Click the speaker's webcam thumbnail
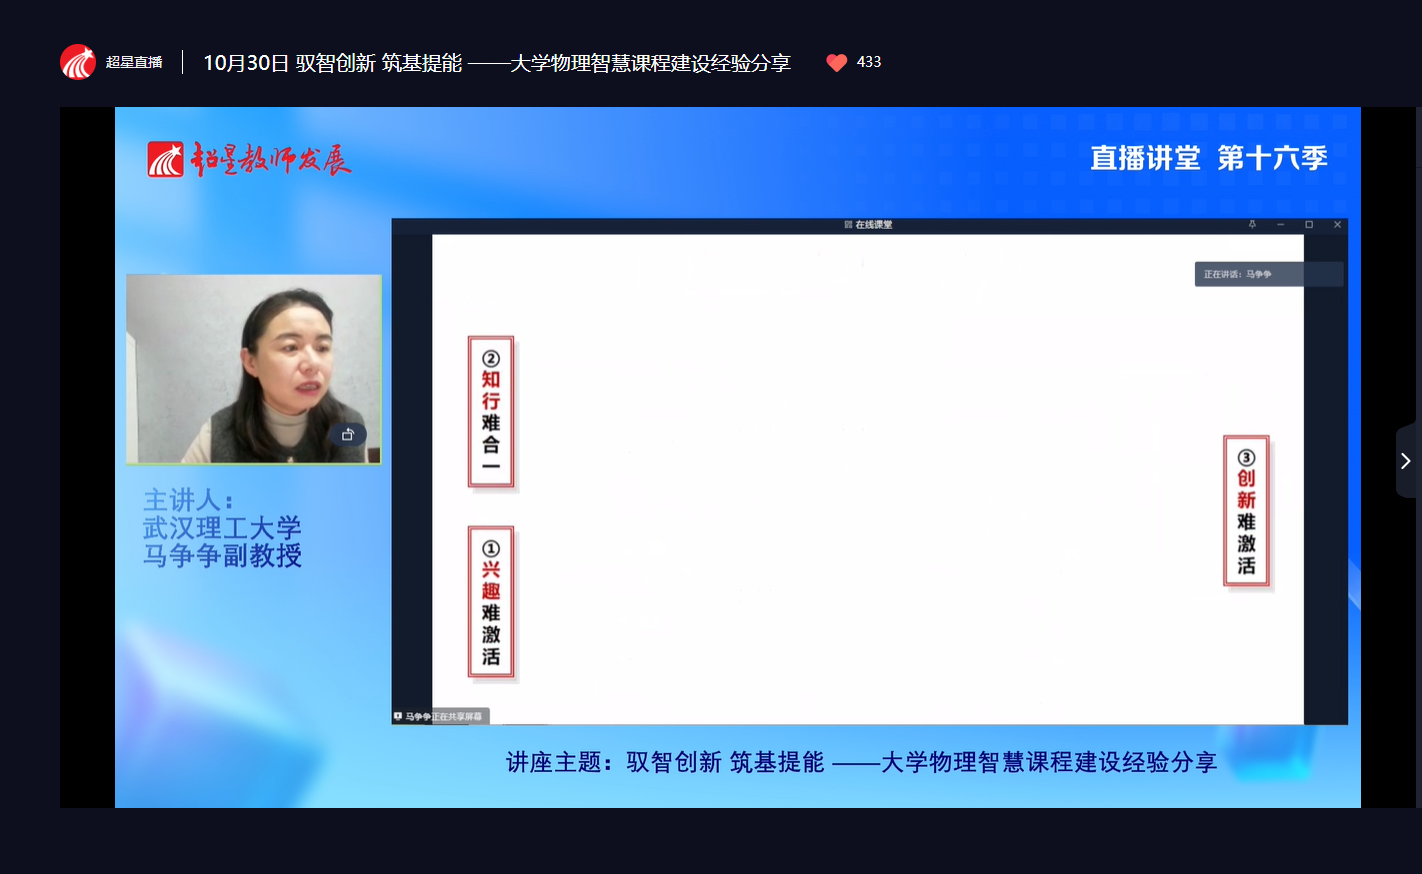This screenshot has width=1422, height=874. (x=254, y=369)
